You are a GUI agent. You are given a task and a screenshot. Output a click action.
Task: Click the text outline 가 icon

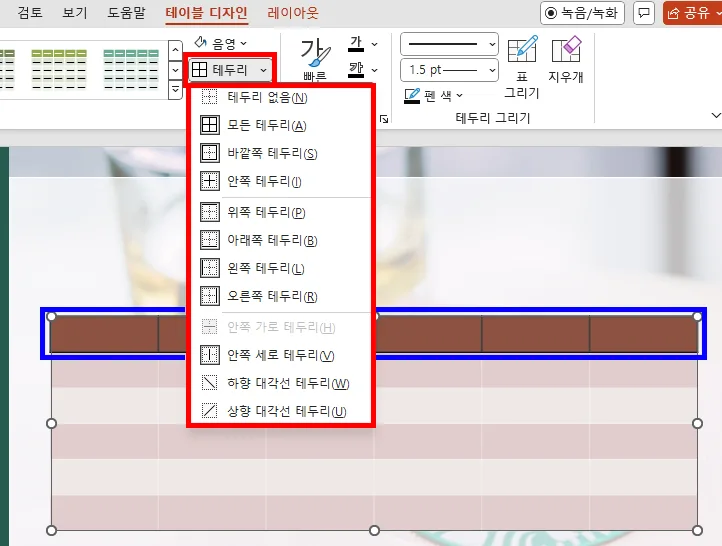(x=355, y=70)
